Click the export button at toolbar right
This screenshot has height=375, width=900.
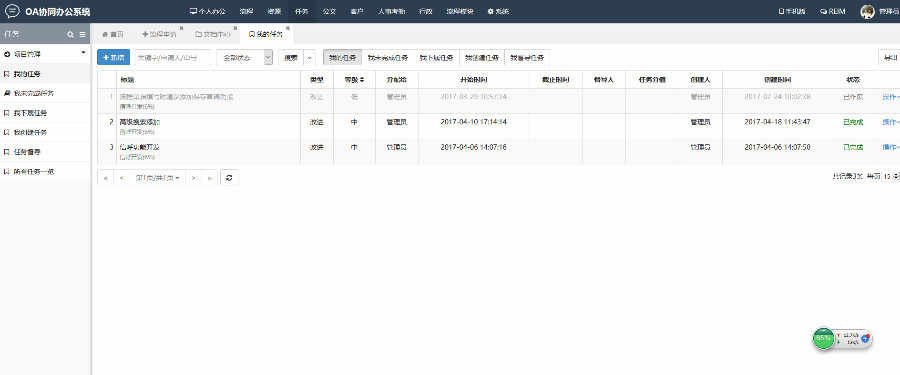tap(889, 57)
